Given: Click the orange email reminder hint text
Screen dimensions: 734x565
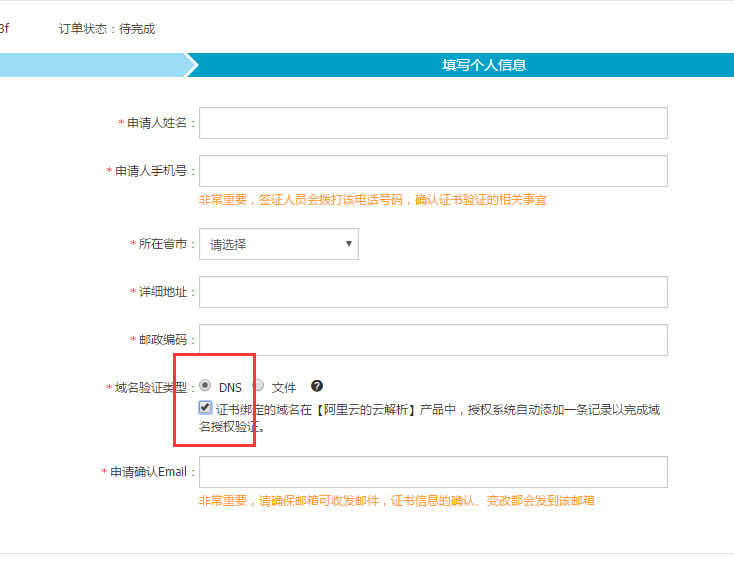Looking at the screenshot, I should (x=396, y=501).
